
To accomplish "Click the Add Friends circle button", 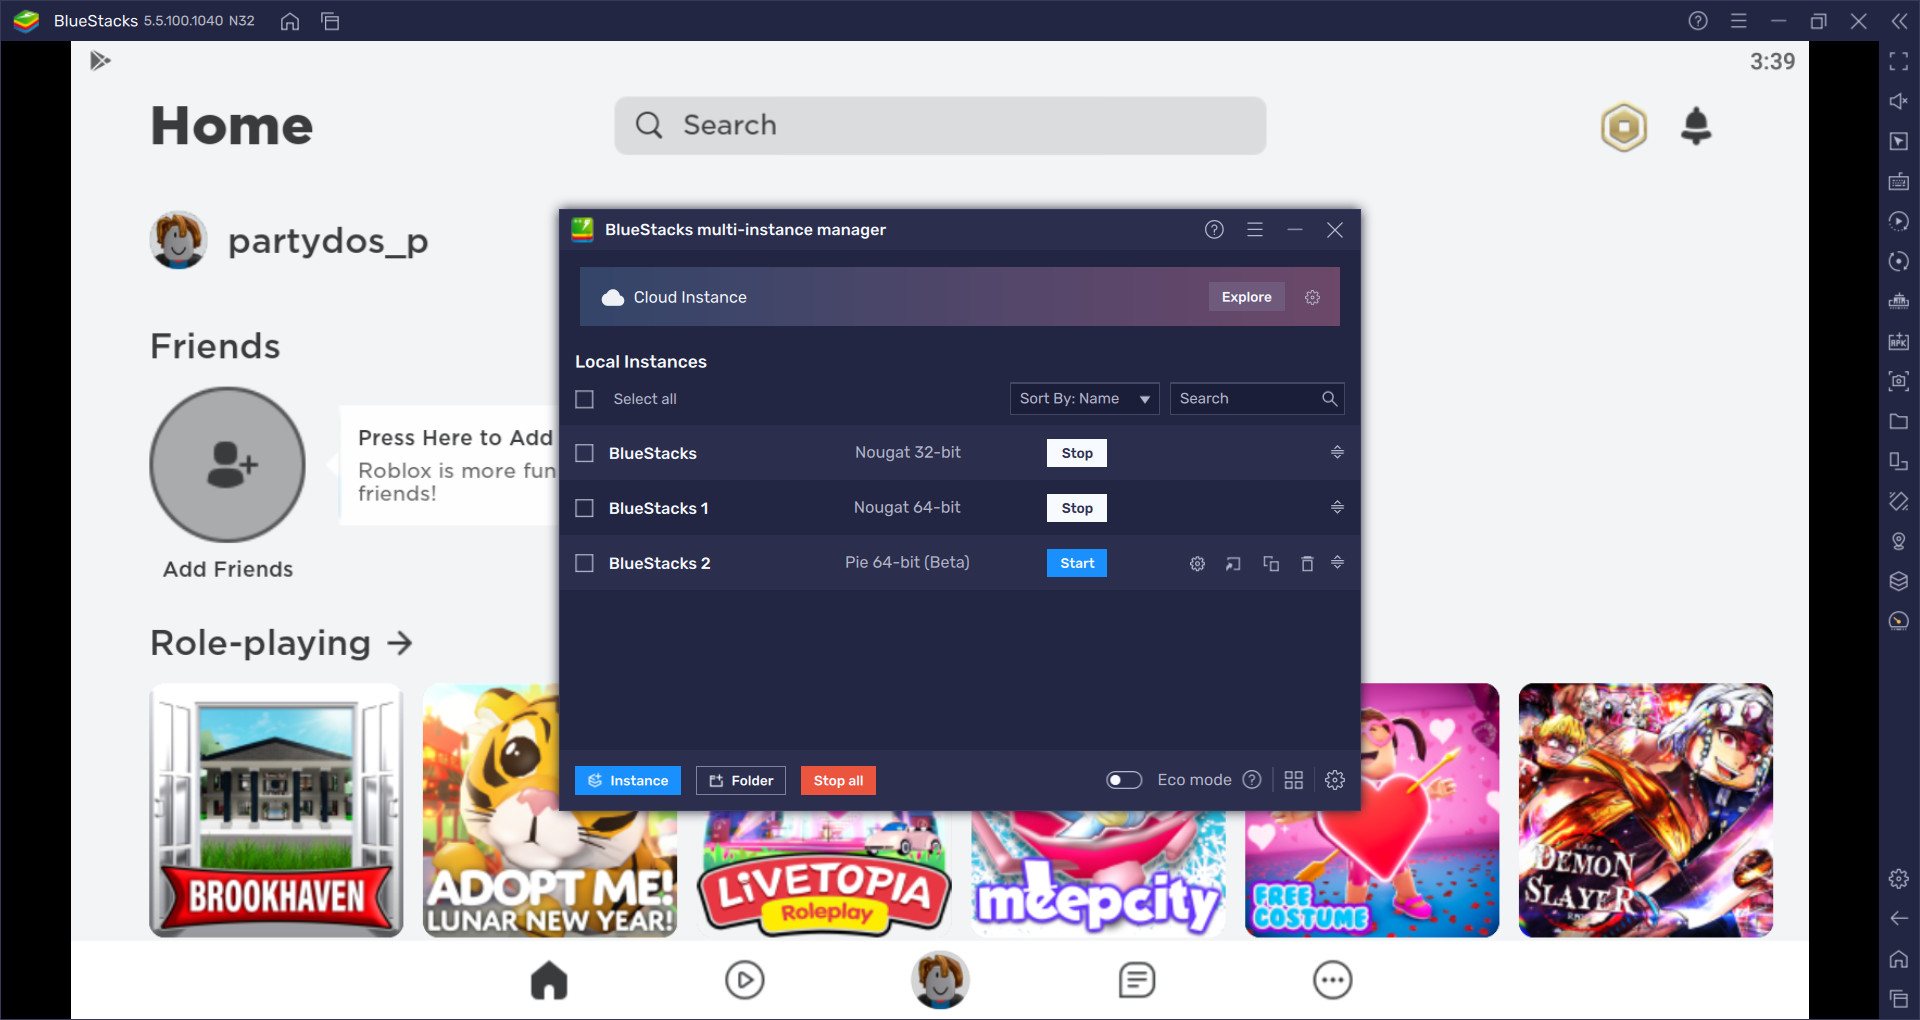I will point(228,465).
